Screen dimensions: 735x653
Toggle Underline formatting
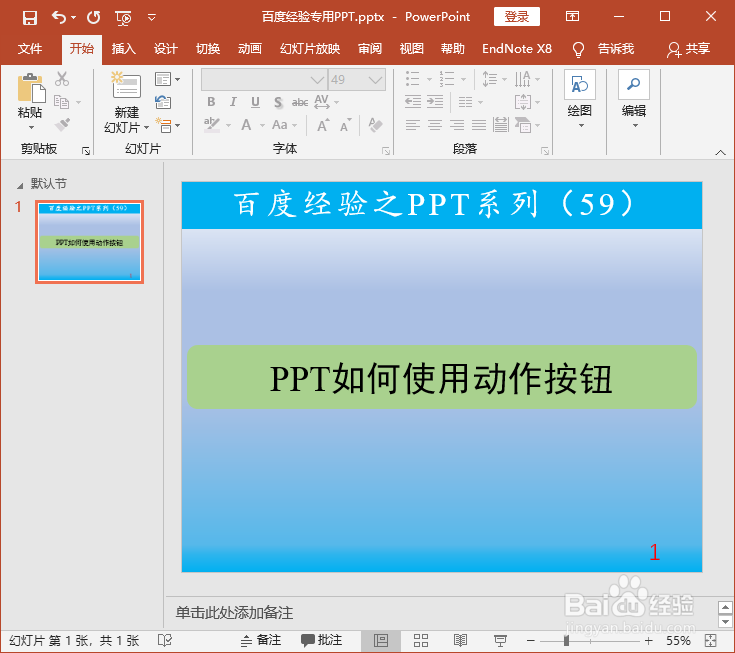click(x=255, y=102)
